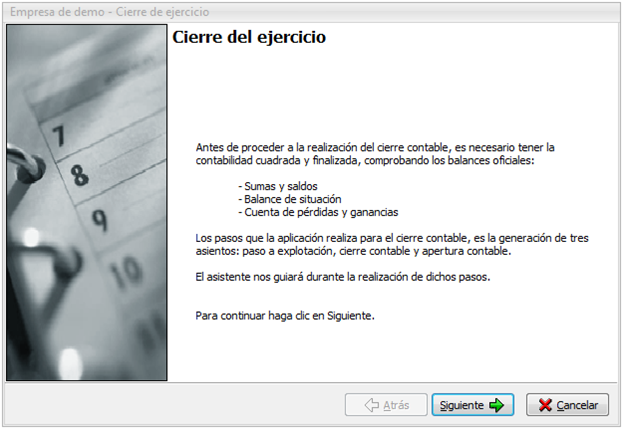Click the Cancelar button
Screen dimensions: 624x430
pos(567,405)
